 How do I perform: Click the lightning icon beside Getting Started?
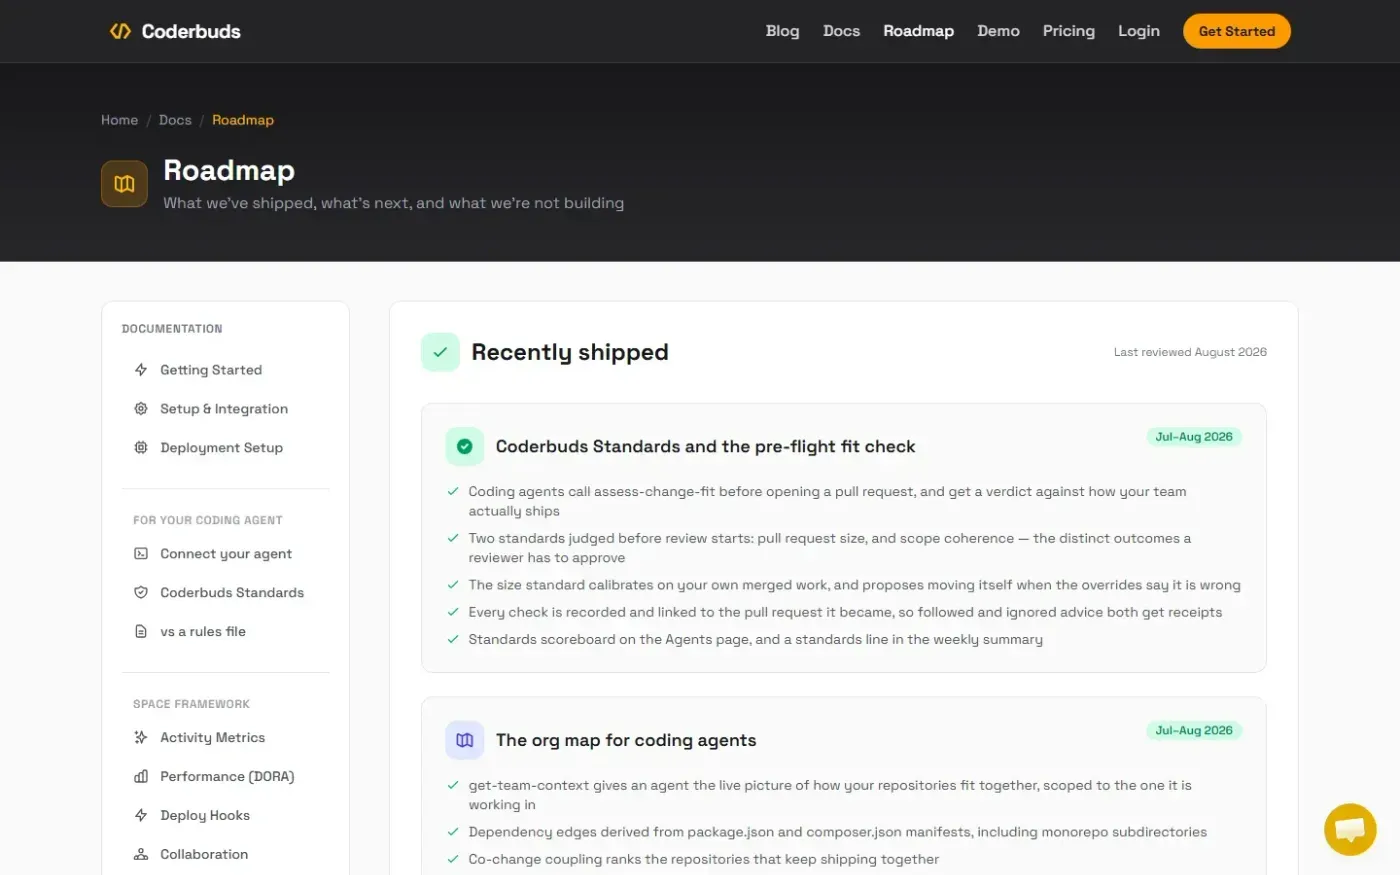141,370
